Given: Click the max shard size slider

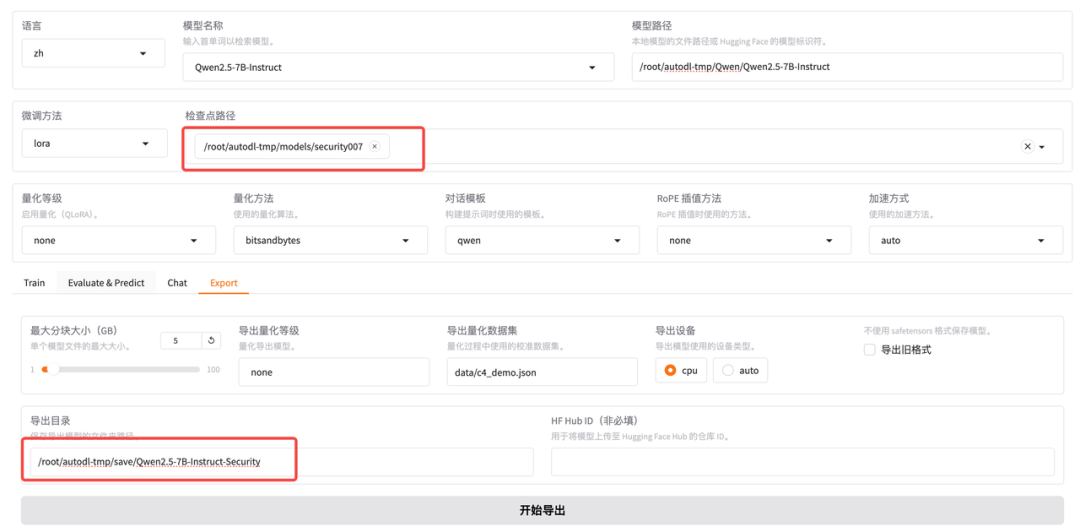Looking at the screenshot, I should tap(121, 369).
